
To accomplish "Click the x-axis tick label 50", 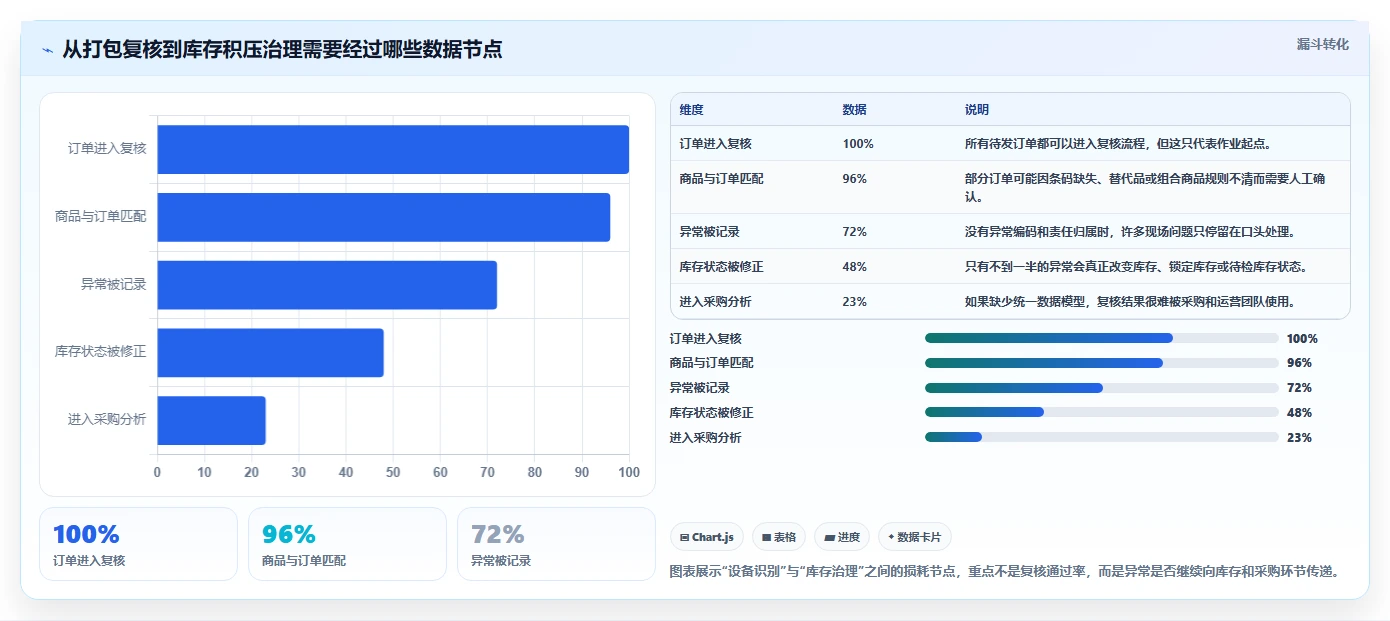I will point(393,472).
